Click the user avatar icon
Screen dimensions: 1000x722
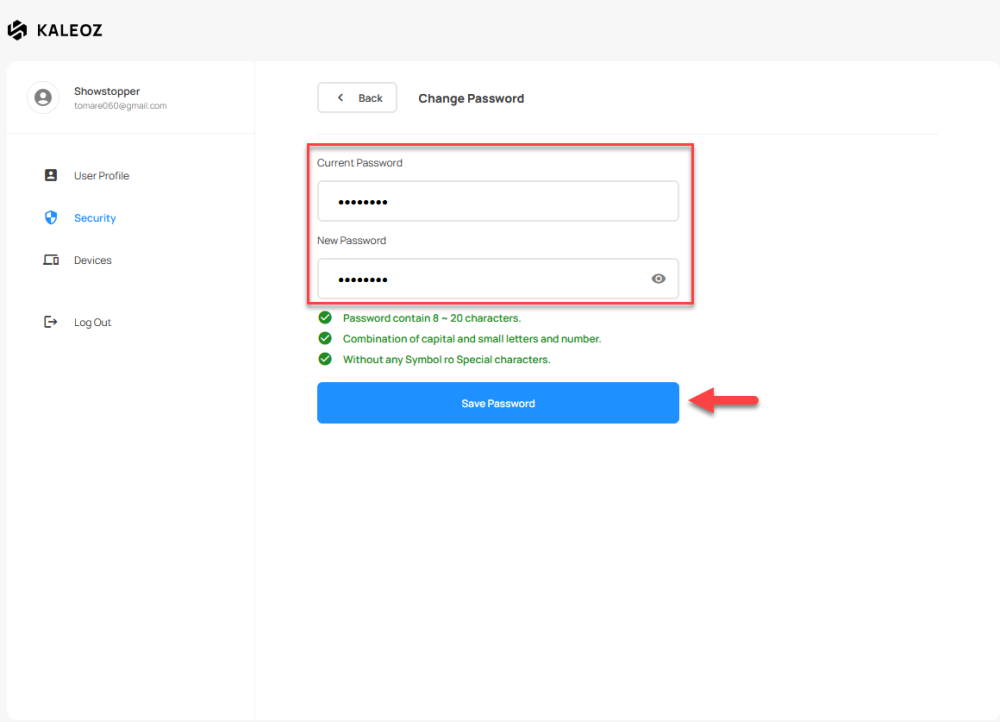coord(42,98)
